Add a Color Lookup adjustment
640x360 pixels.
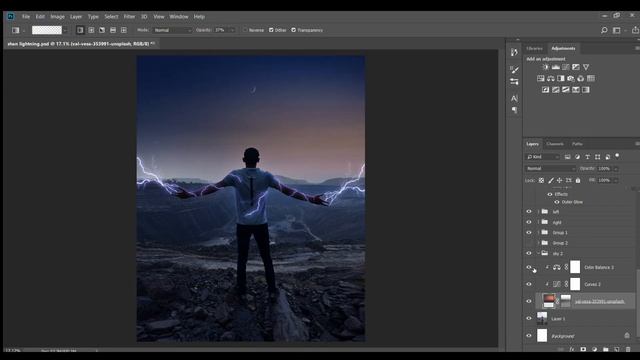pyautogui.click(x=591, y=78)
